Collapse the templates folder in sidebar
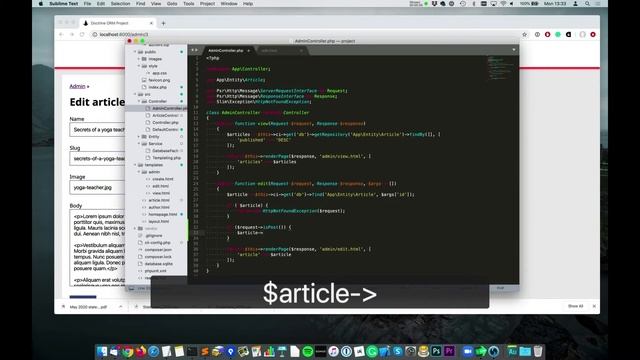The width and height of the screenshot is (640, 360). (135, 165)
